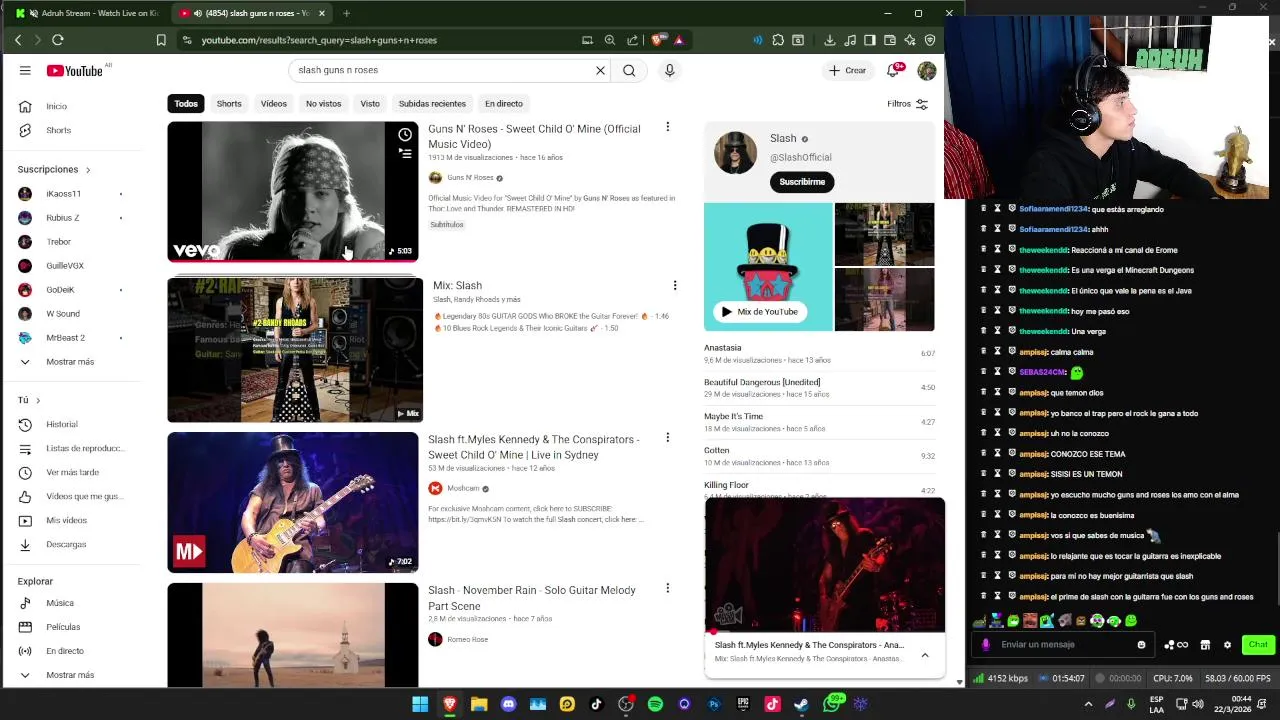Open the YouTube account avatar menu
This screenshot has height=720, width=1280.
tap(927, 70)
